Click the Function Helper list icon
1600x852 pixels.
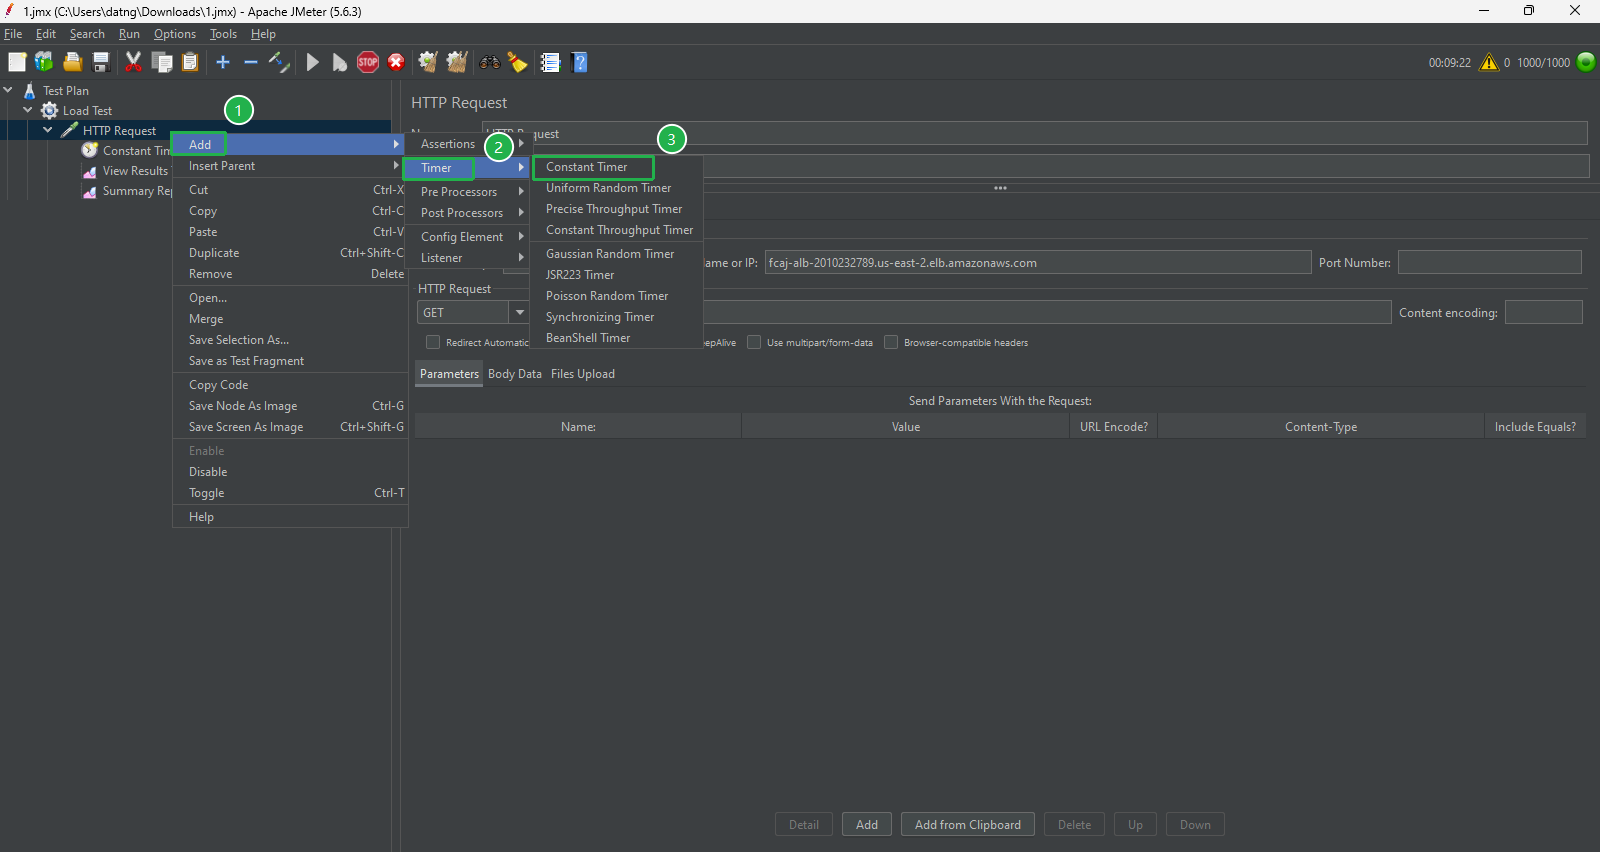coord(550,62)
